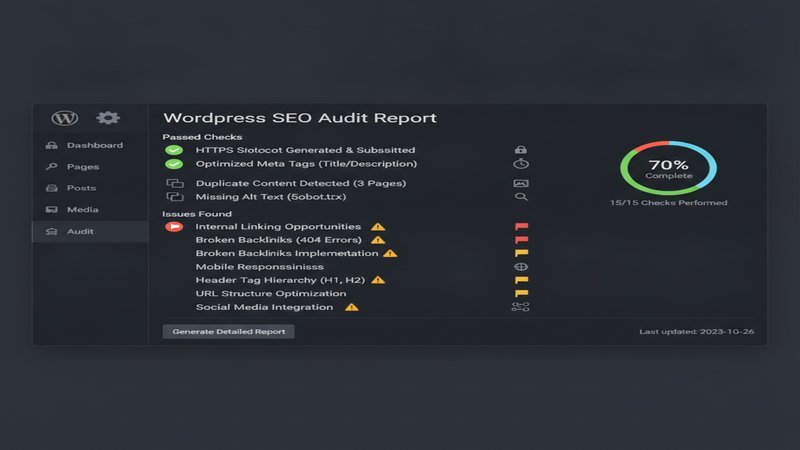Select the Audit sidebar item
Viewport: 800px width, 450px height.
90,232
